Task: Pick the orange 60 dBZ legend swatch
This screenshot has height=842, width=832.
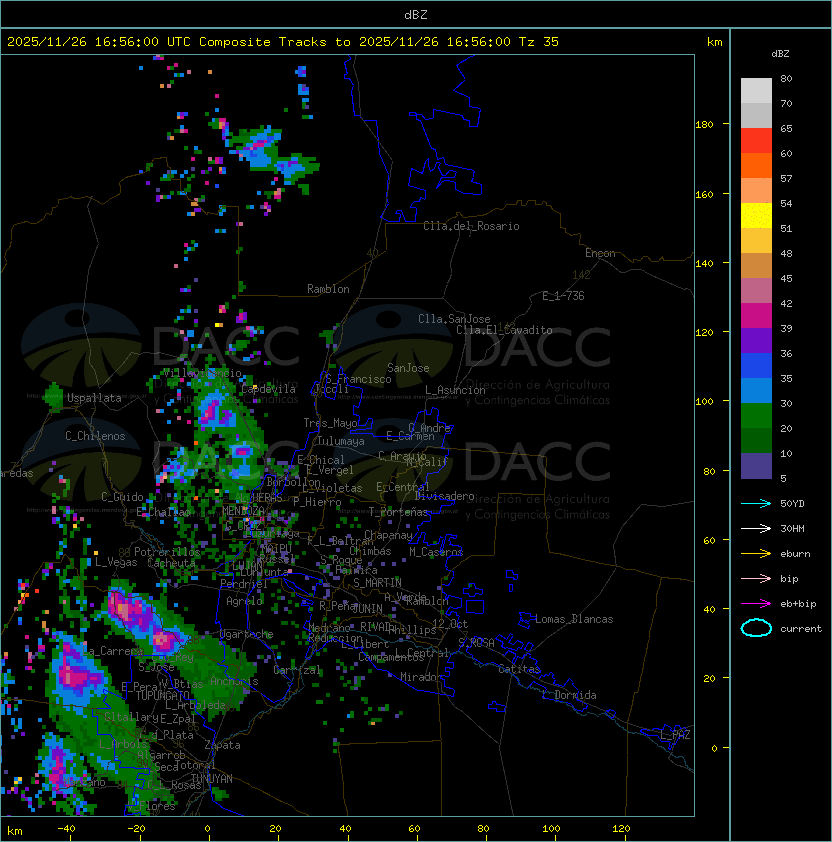Action: click(x=756, y=165)
